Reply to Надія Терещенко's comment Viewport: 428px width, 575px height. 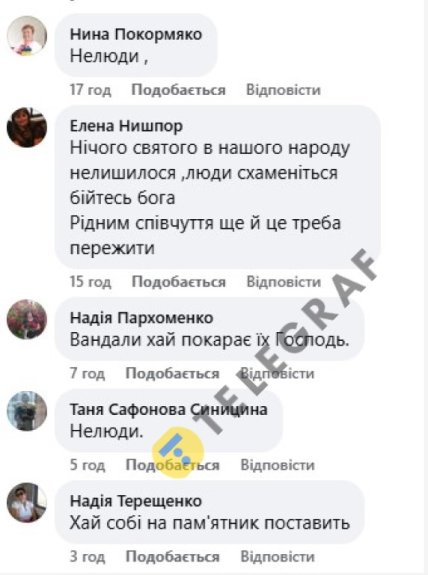point(277,557)
